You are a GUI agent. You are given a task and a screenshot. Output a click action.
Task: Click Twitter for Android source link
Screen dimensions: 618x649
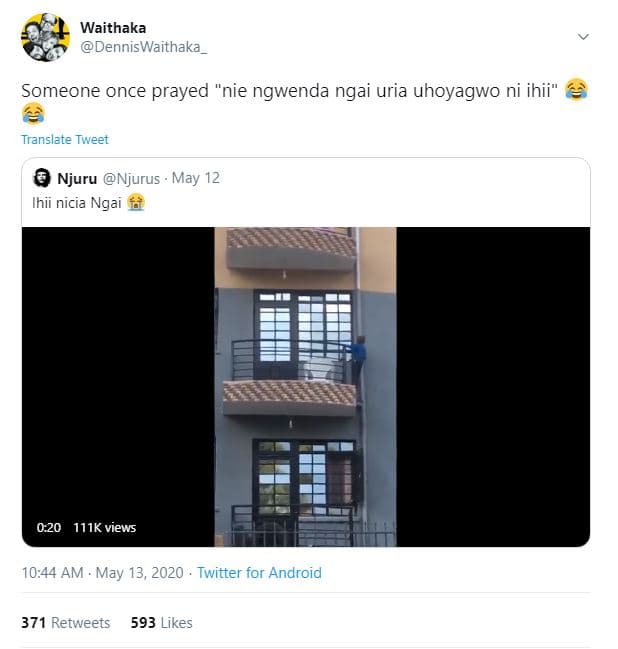(259, 573)
